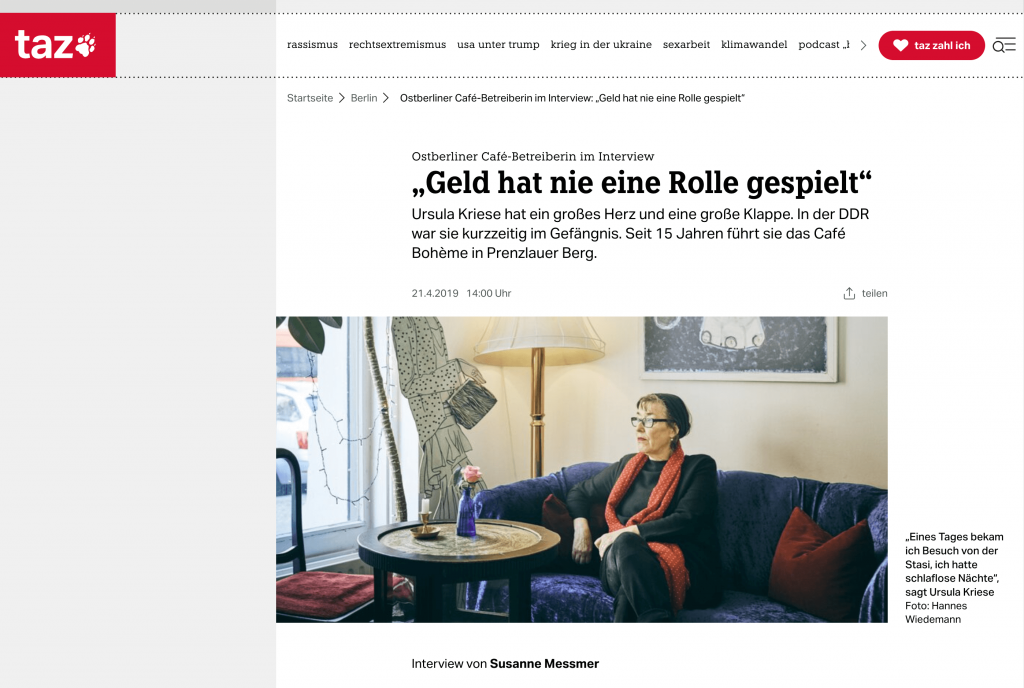The image size is (1024, 688).
Task: Open the rassismus topic
Action: coord(312,44)
